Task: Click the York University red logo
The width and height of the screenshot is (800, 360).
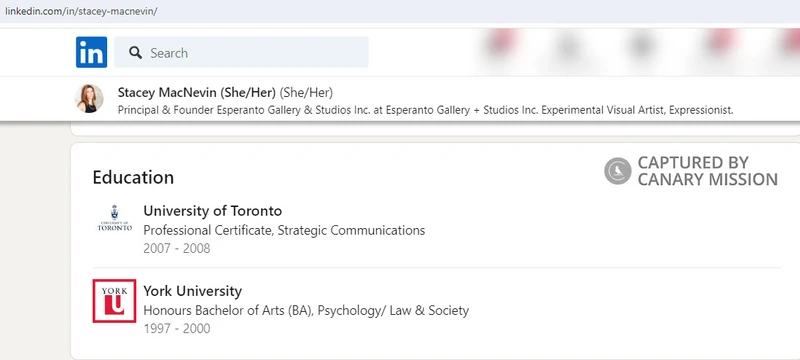Action: [x=114, y=301]
